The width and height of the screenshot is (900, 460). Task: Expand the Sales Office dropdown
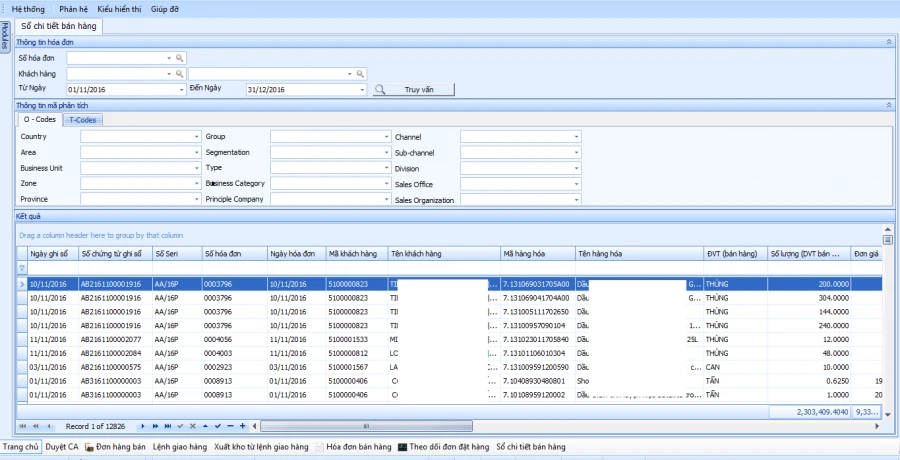point(576,184)
